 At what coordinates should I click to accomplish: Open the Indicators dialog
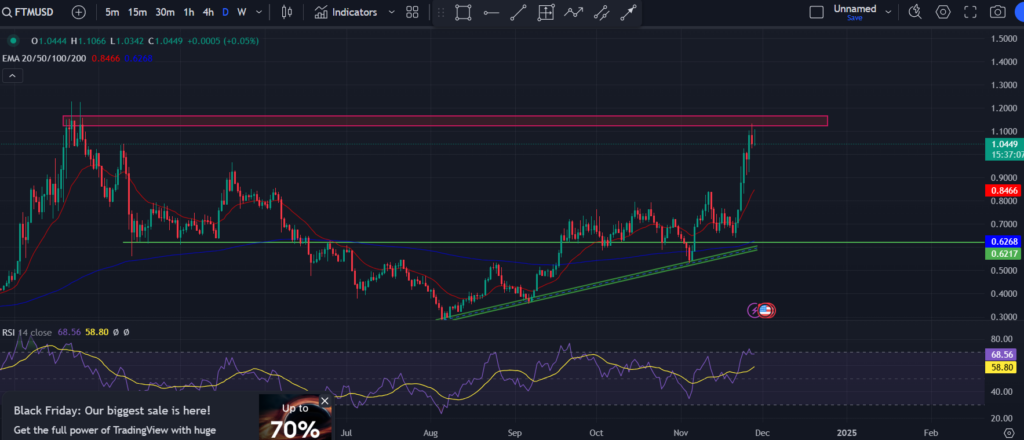point(345,12)
